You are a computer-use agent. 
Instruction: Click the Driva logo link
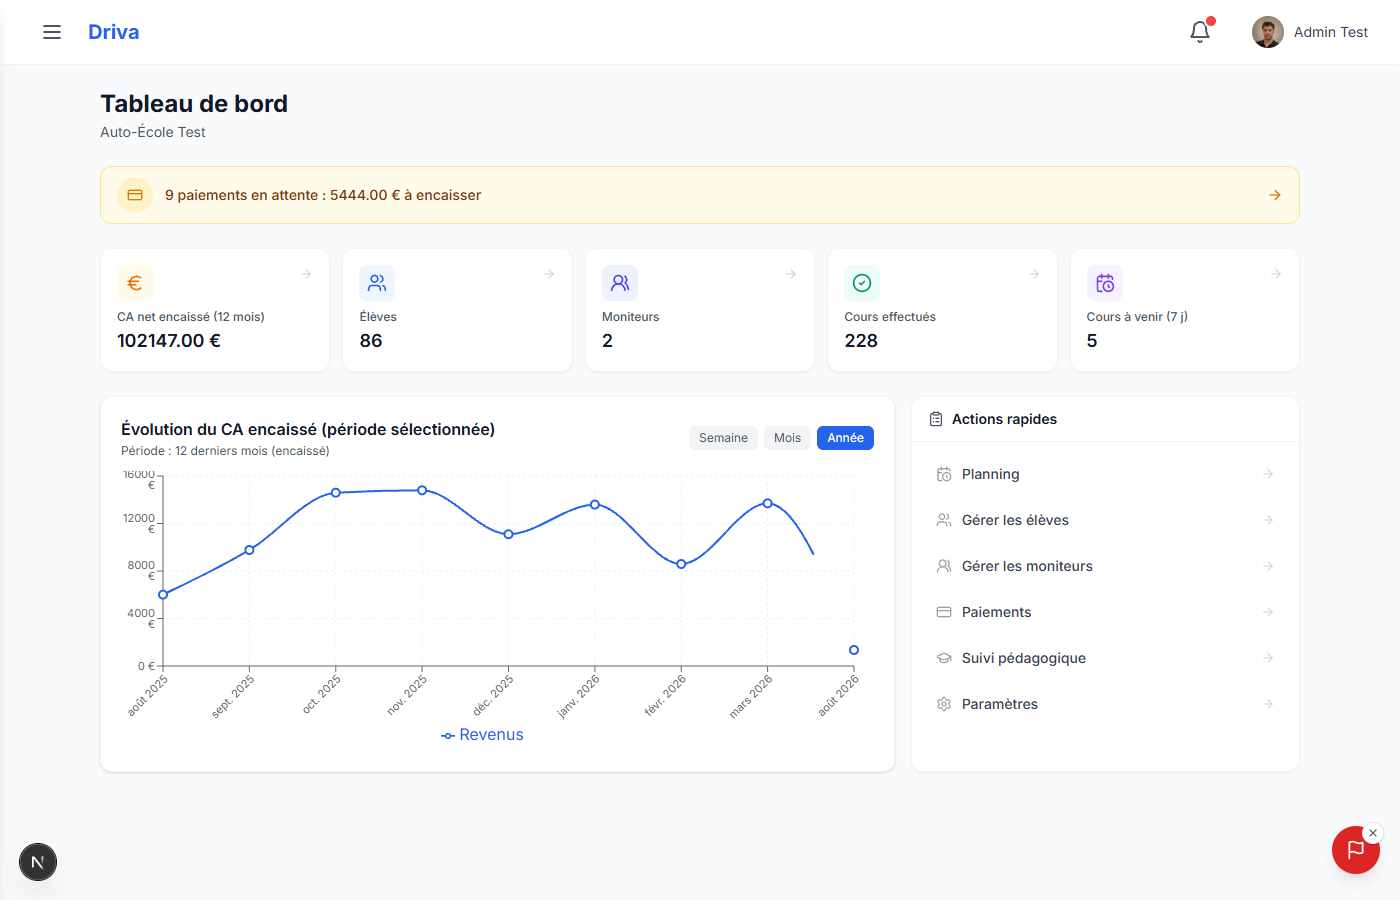point(114,32)
